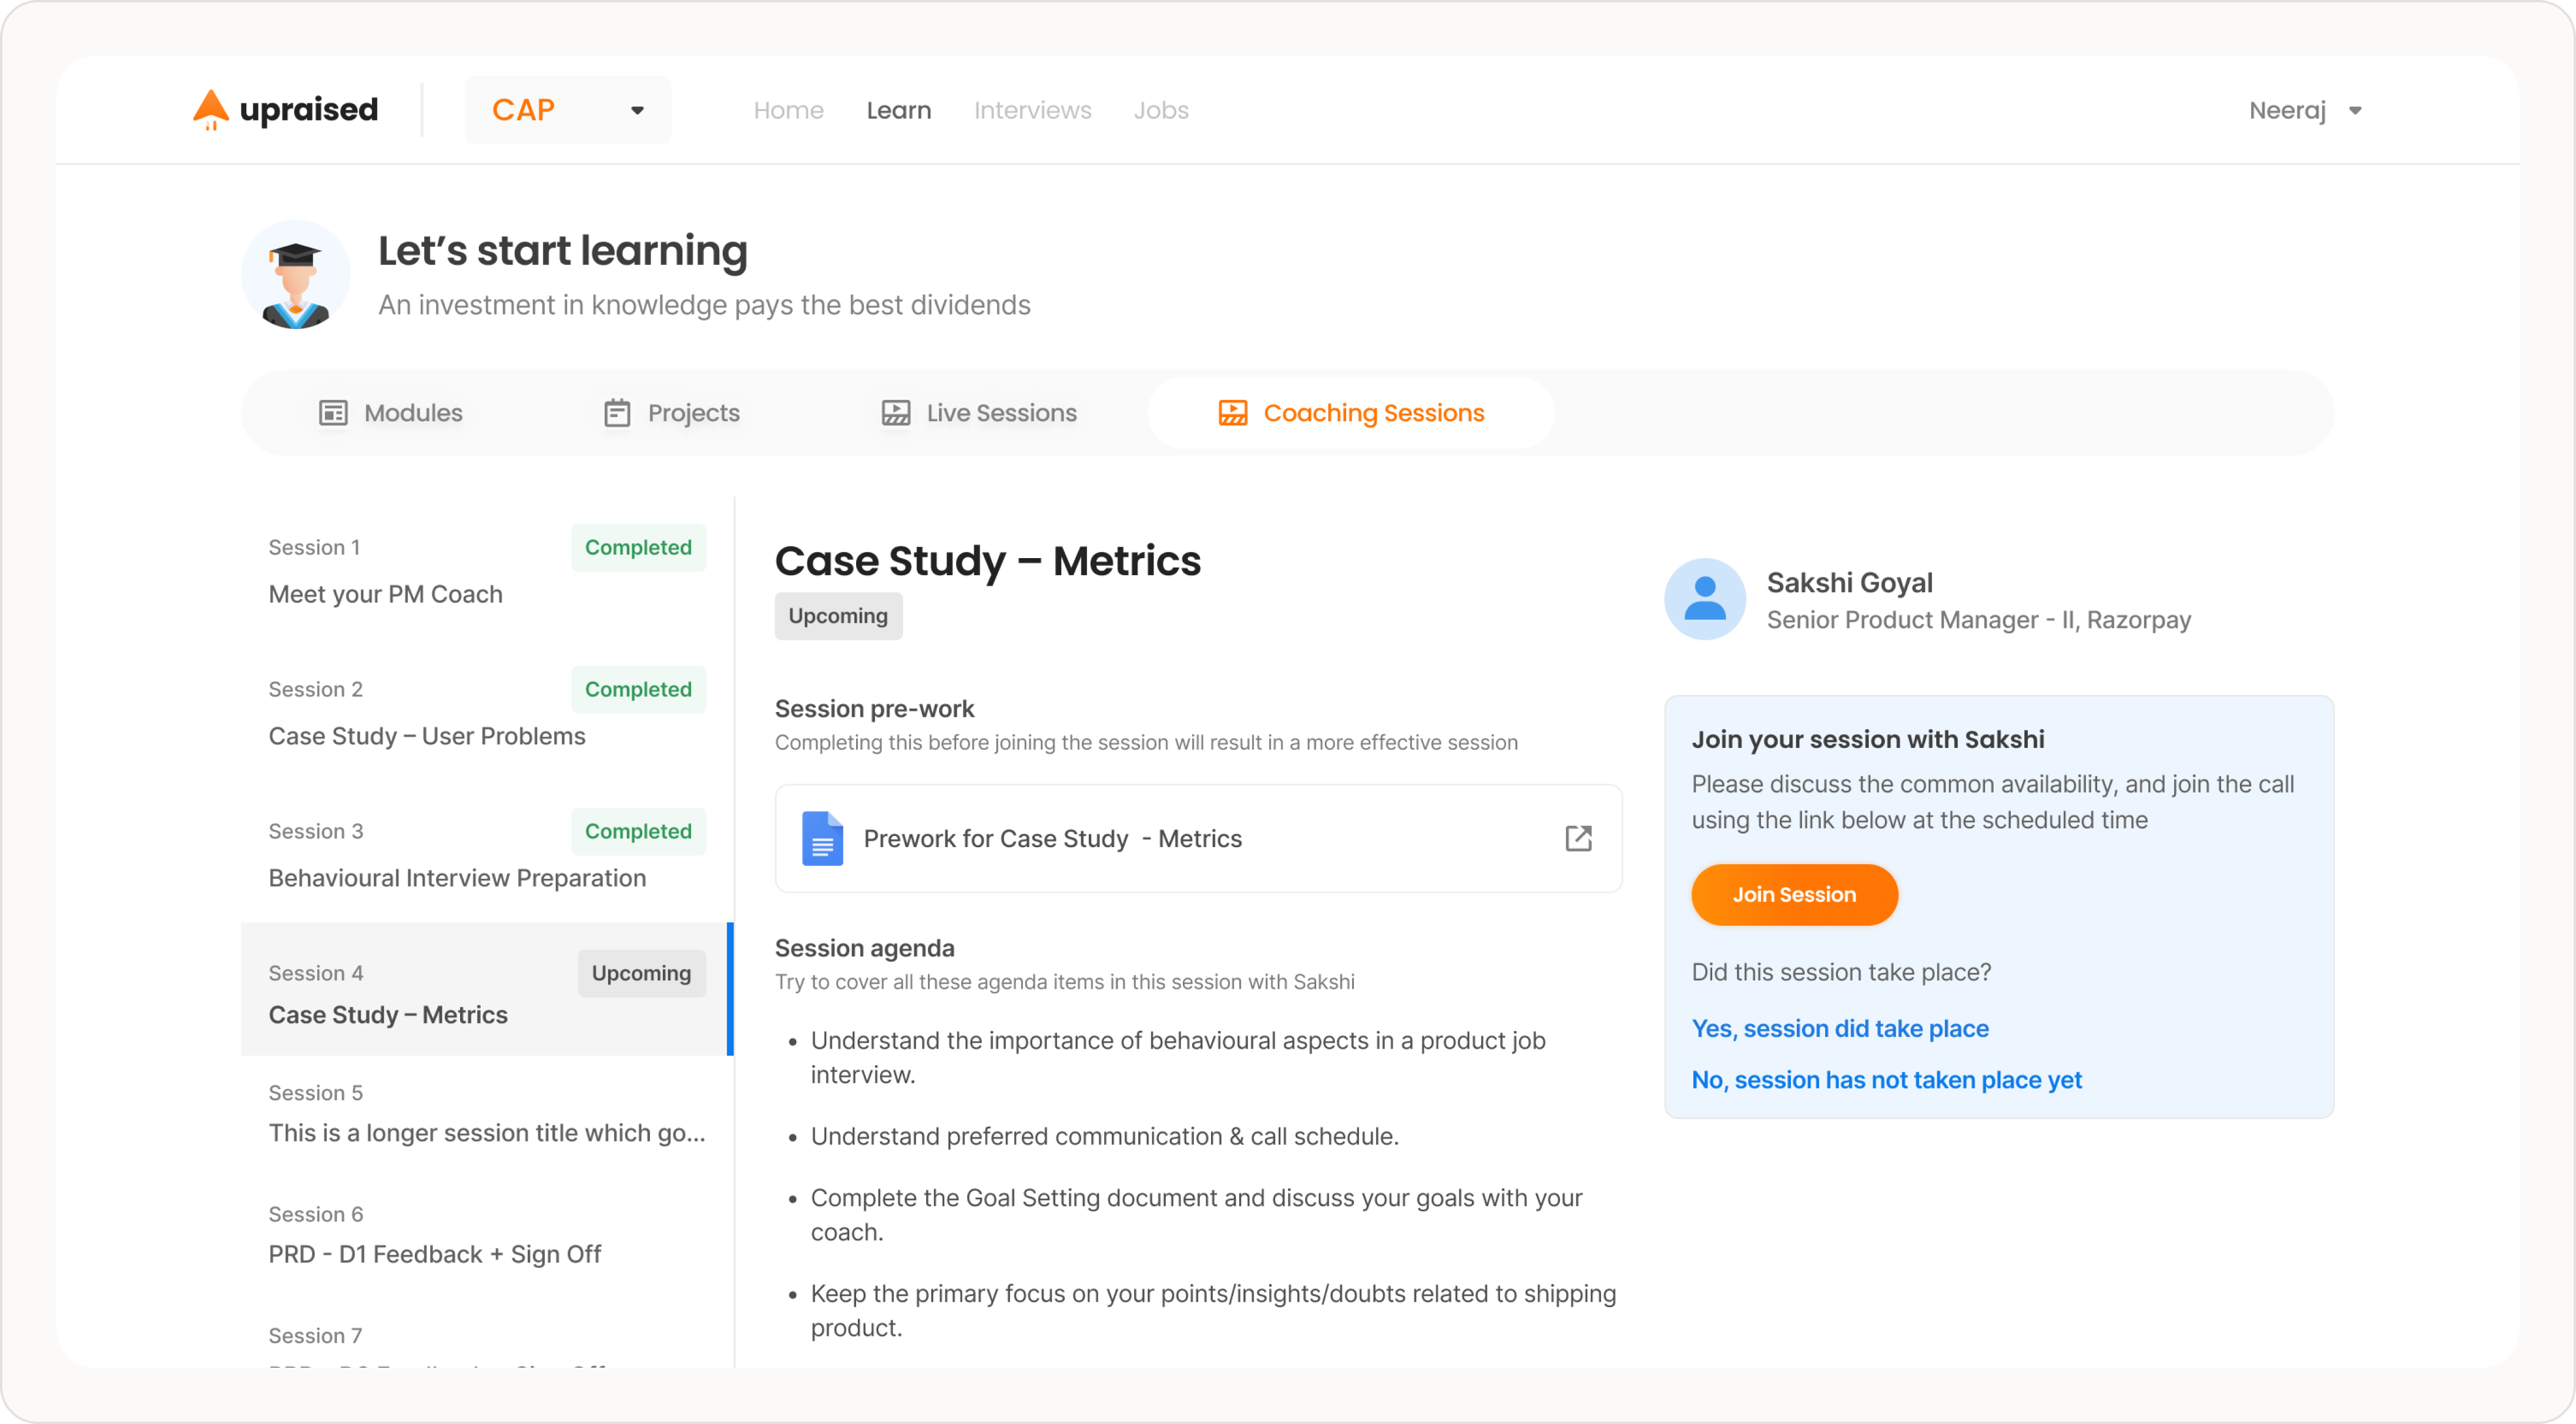This screenshot has width=2576, height=1424.
Task: Click the Session agenda heading
Action: point(864,948)
